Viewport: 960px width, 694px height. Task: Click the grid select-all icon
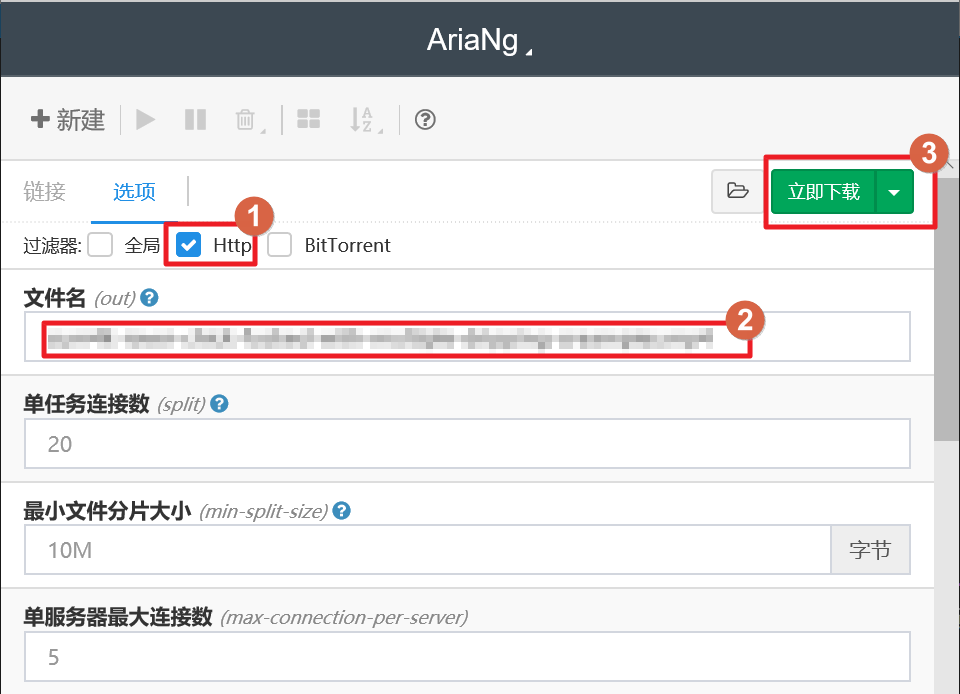[309, 120]
